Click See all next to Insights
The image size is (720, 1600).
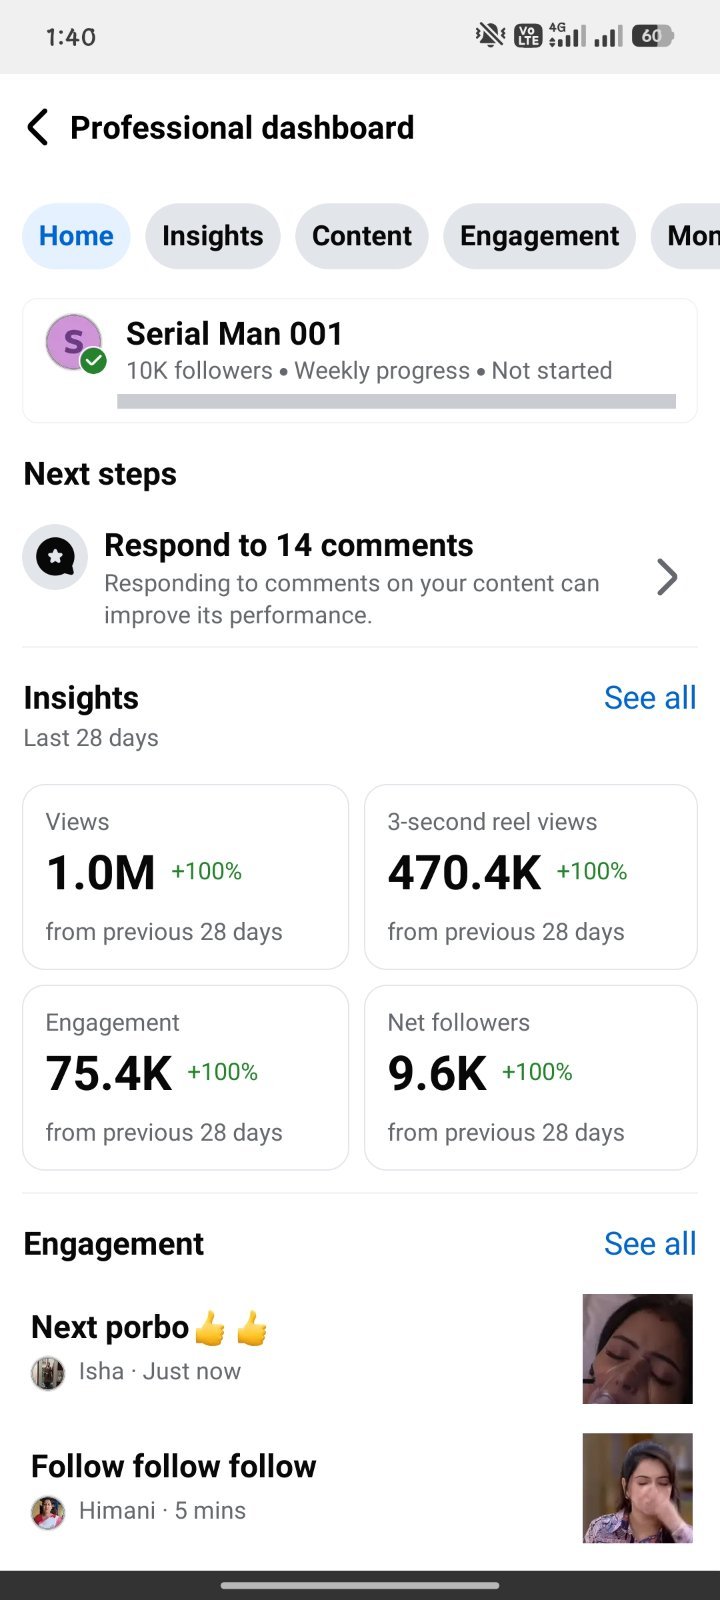(x=650, y=698)
